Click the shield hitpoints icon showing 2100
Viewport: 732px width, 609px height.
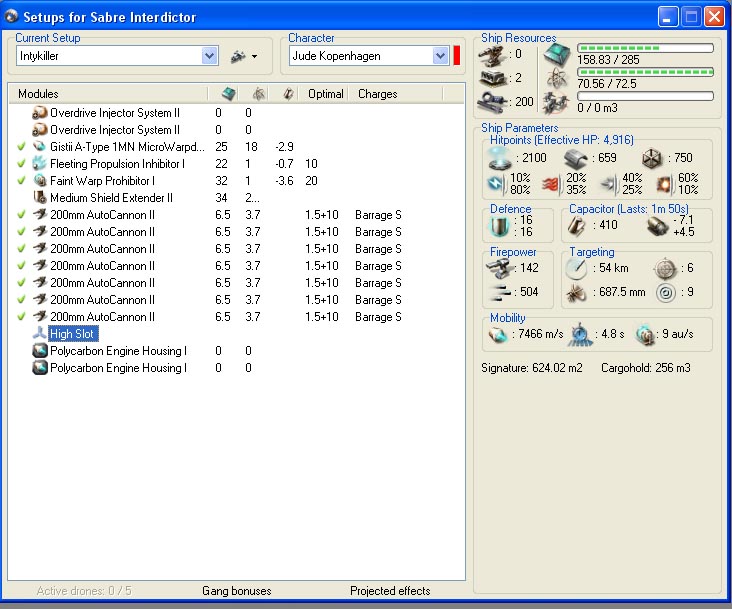pyautogui.click(x=500, y=158)
